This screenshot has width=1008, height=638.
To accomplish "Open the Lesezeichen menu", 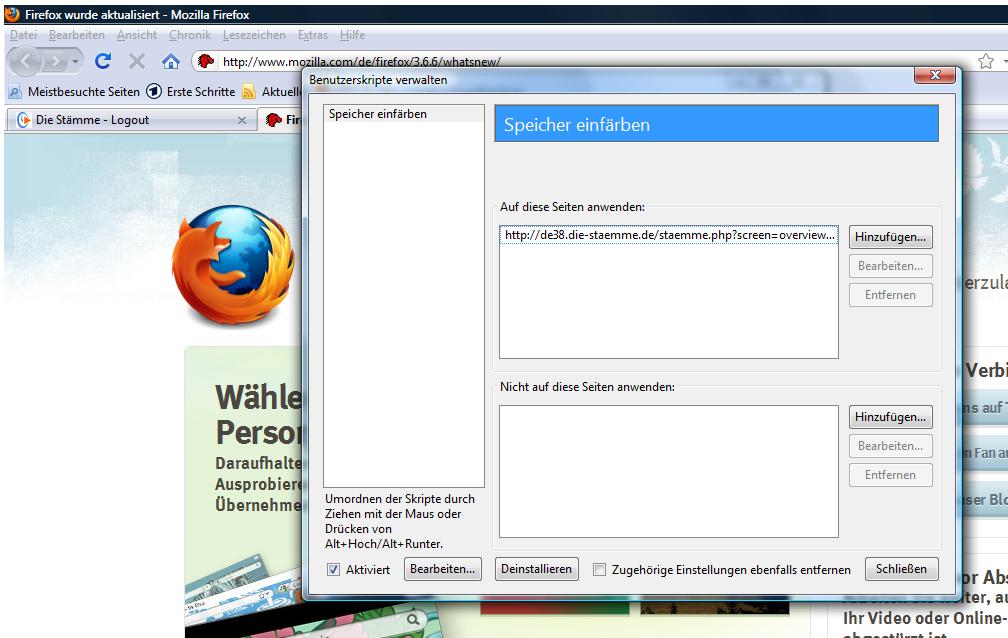I will (x=254, y=35).
